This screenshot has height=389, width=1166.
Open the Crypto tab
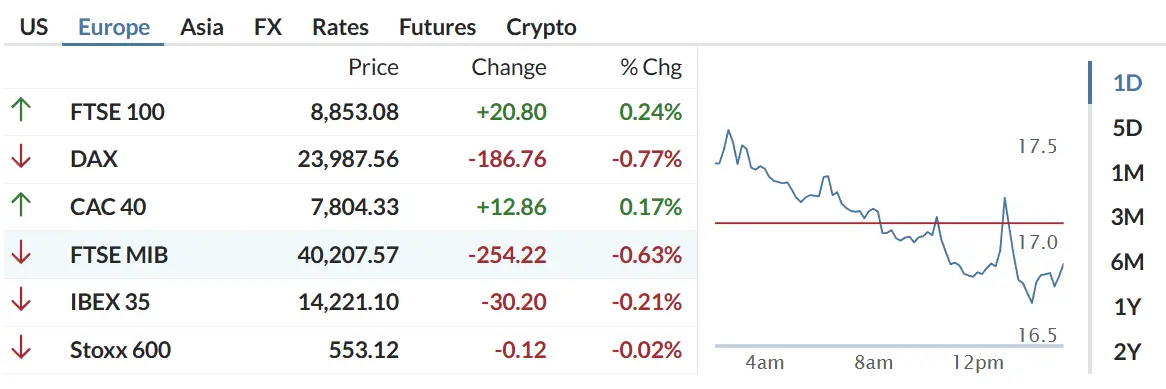(541, 28)
